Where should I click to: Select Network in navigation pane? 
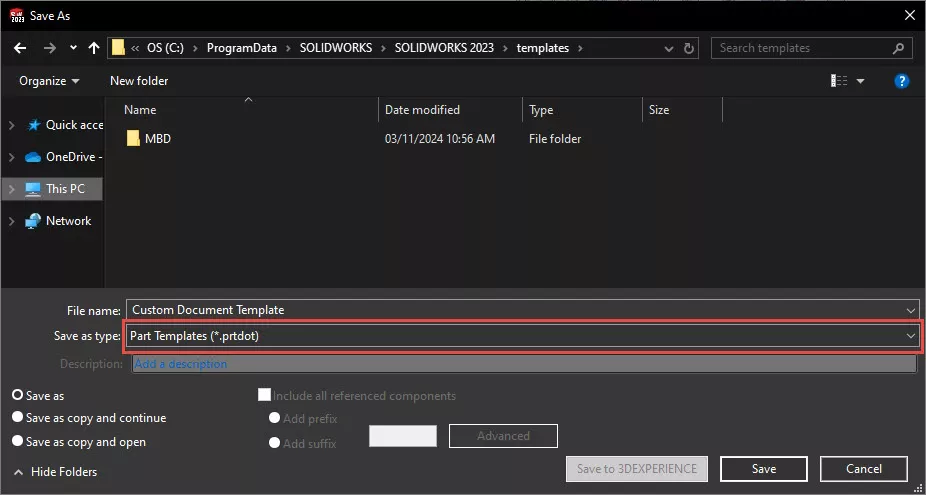click(x=58, y=221)
